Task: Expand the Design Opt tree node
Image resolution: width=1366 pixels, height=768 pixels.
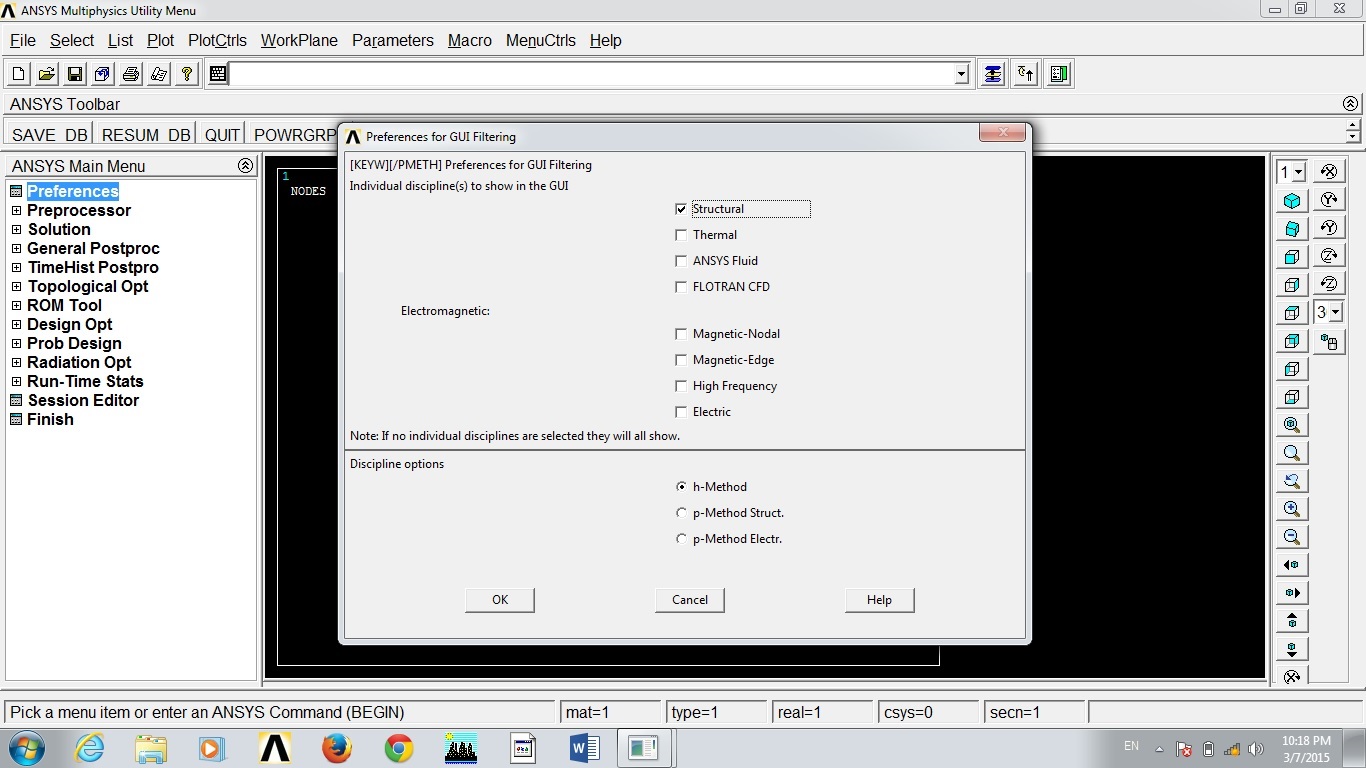Action: 16,325
